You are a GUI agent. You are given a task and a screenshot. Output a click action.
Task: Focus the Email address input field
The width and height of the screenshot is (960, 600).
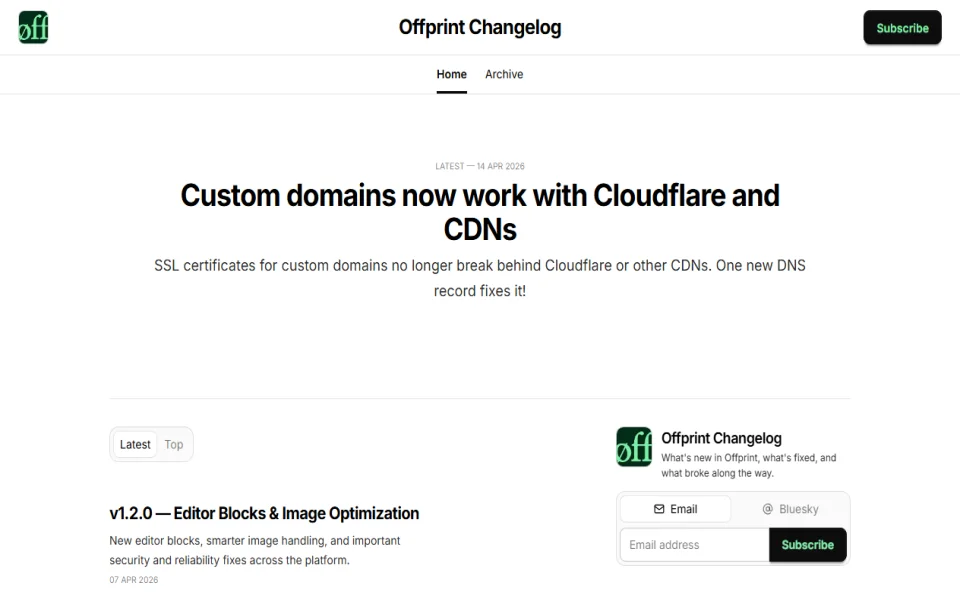click(694, 544)
